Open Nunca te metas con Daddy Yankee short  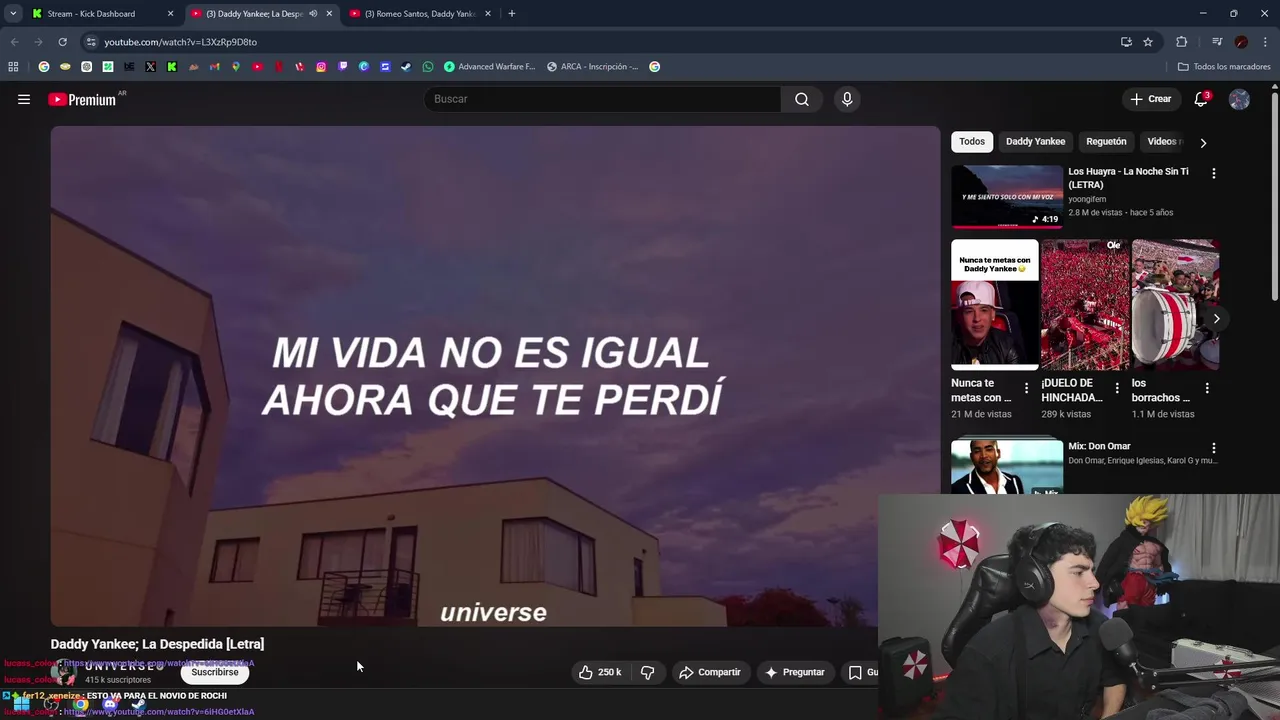[995, 305]
